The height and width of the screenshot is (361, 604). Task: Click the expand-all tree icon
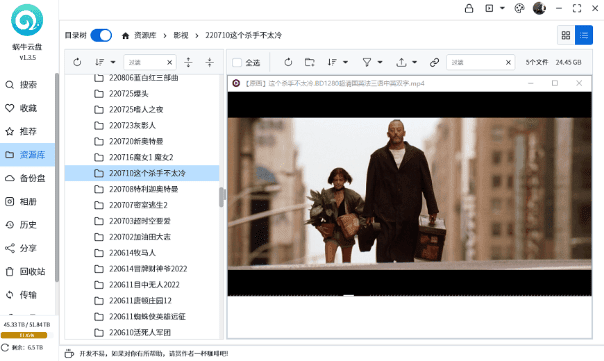[188, 62]
